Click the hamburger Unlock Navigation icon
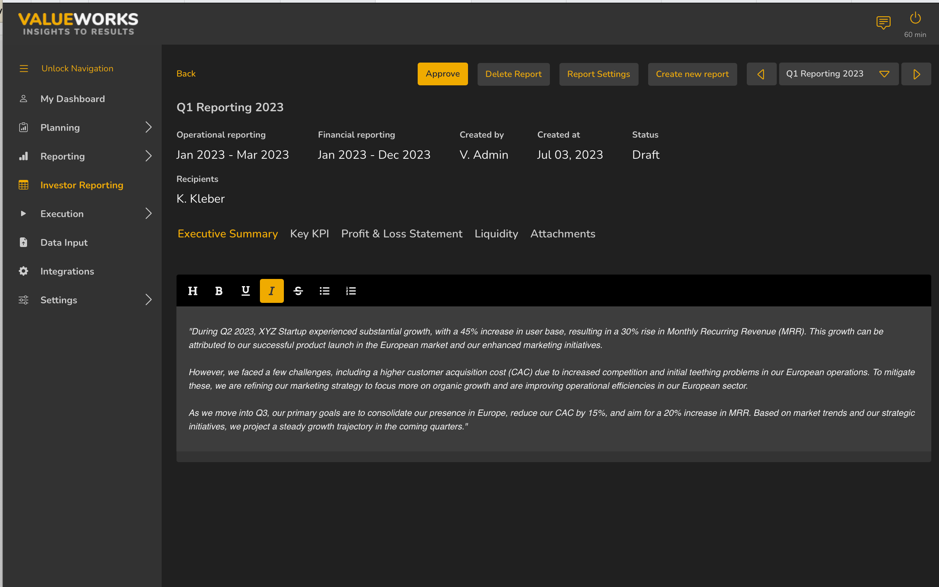The width and height of the screenshot is (939, 587). [24, 69]
